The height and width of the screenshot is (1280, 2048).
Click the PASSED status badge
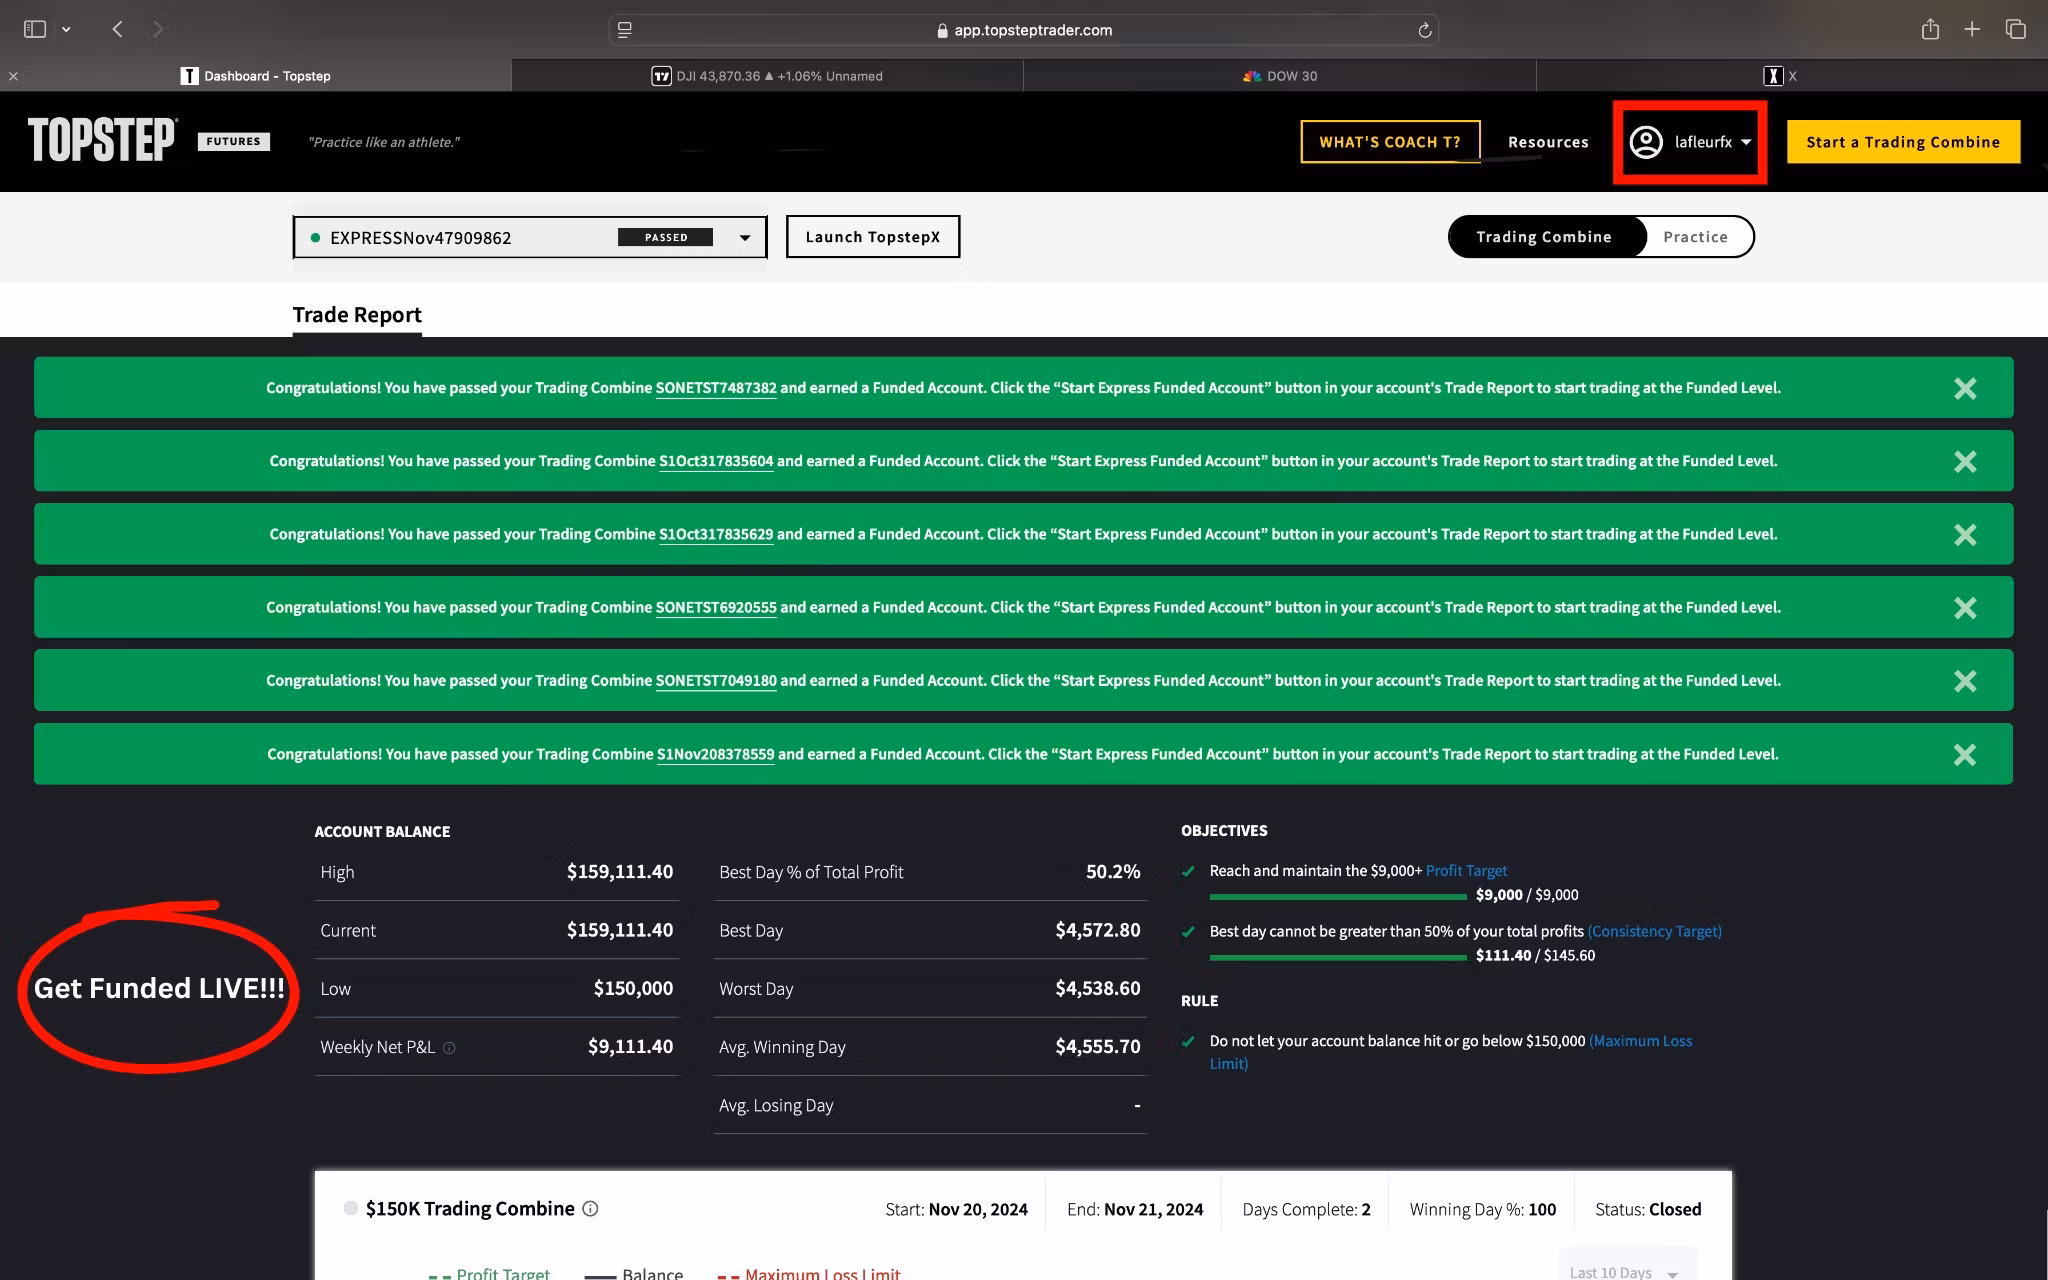tap(666, 237)
